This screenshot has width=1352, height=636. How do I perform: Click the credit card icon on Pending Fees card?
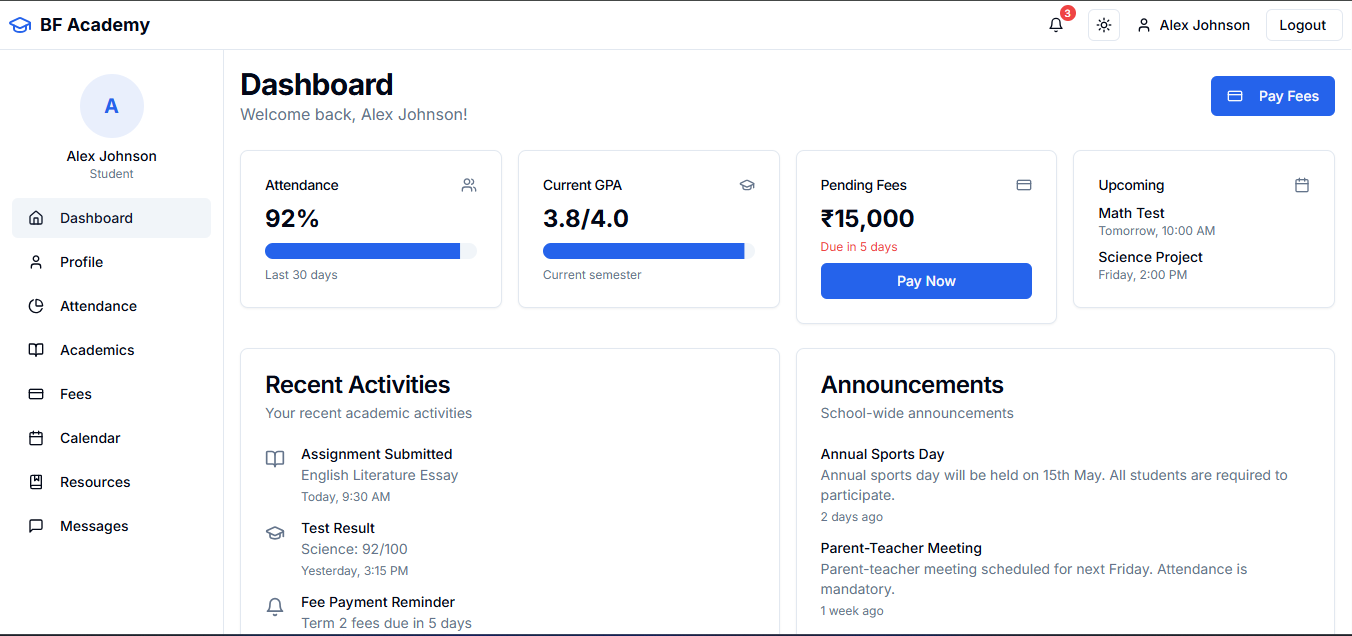tap(1024, 185)
